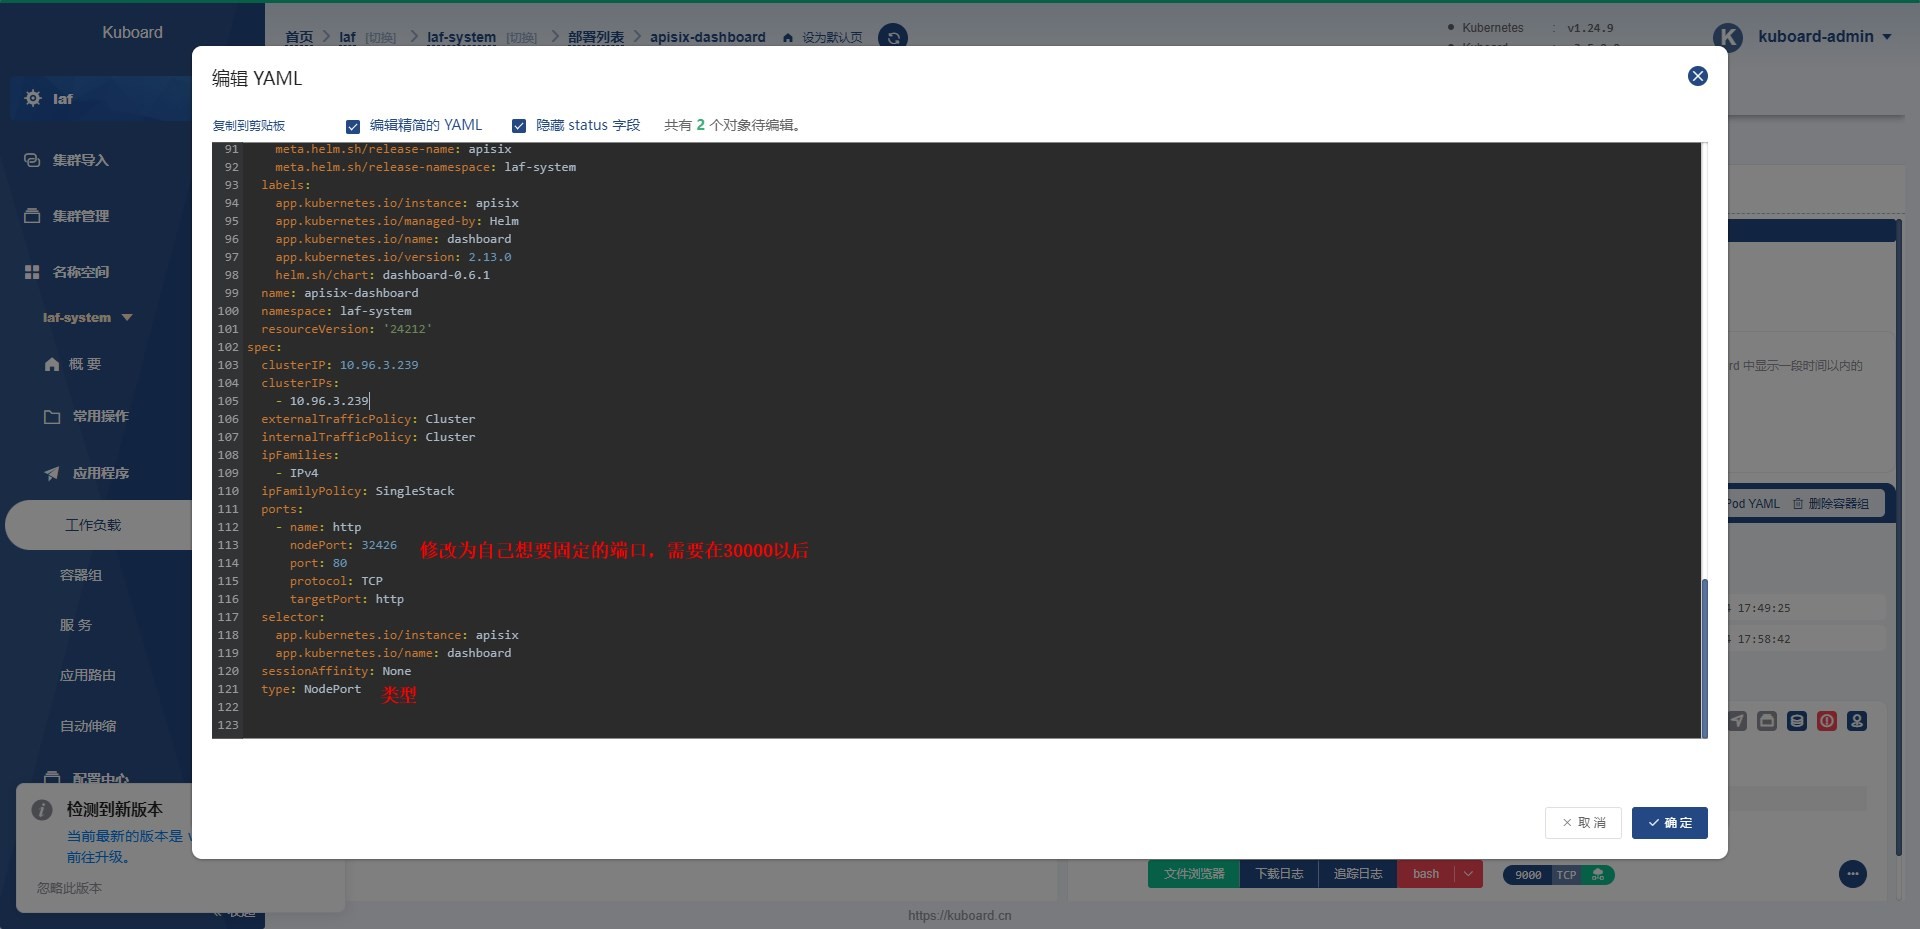The height and width of the screenshot is (929, 1920).
Task: Click the Kuboard logo text
Action: coord(132,32)
